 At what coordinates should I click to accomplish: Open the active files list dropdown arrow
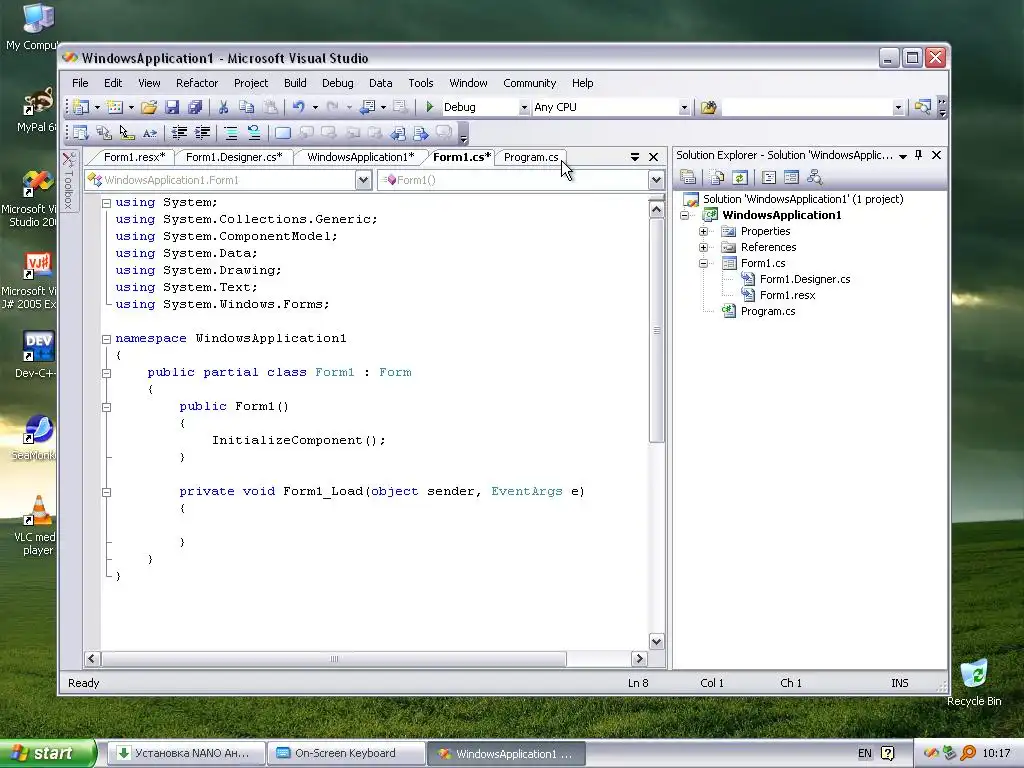(635, 157)
